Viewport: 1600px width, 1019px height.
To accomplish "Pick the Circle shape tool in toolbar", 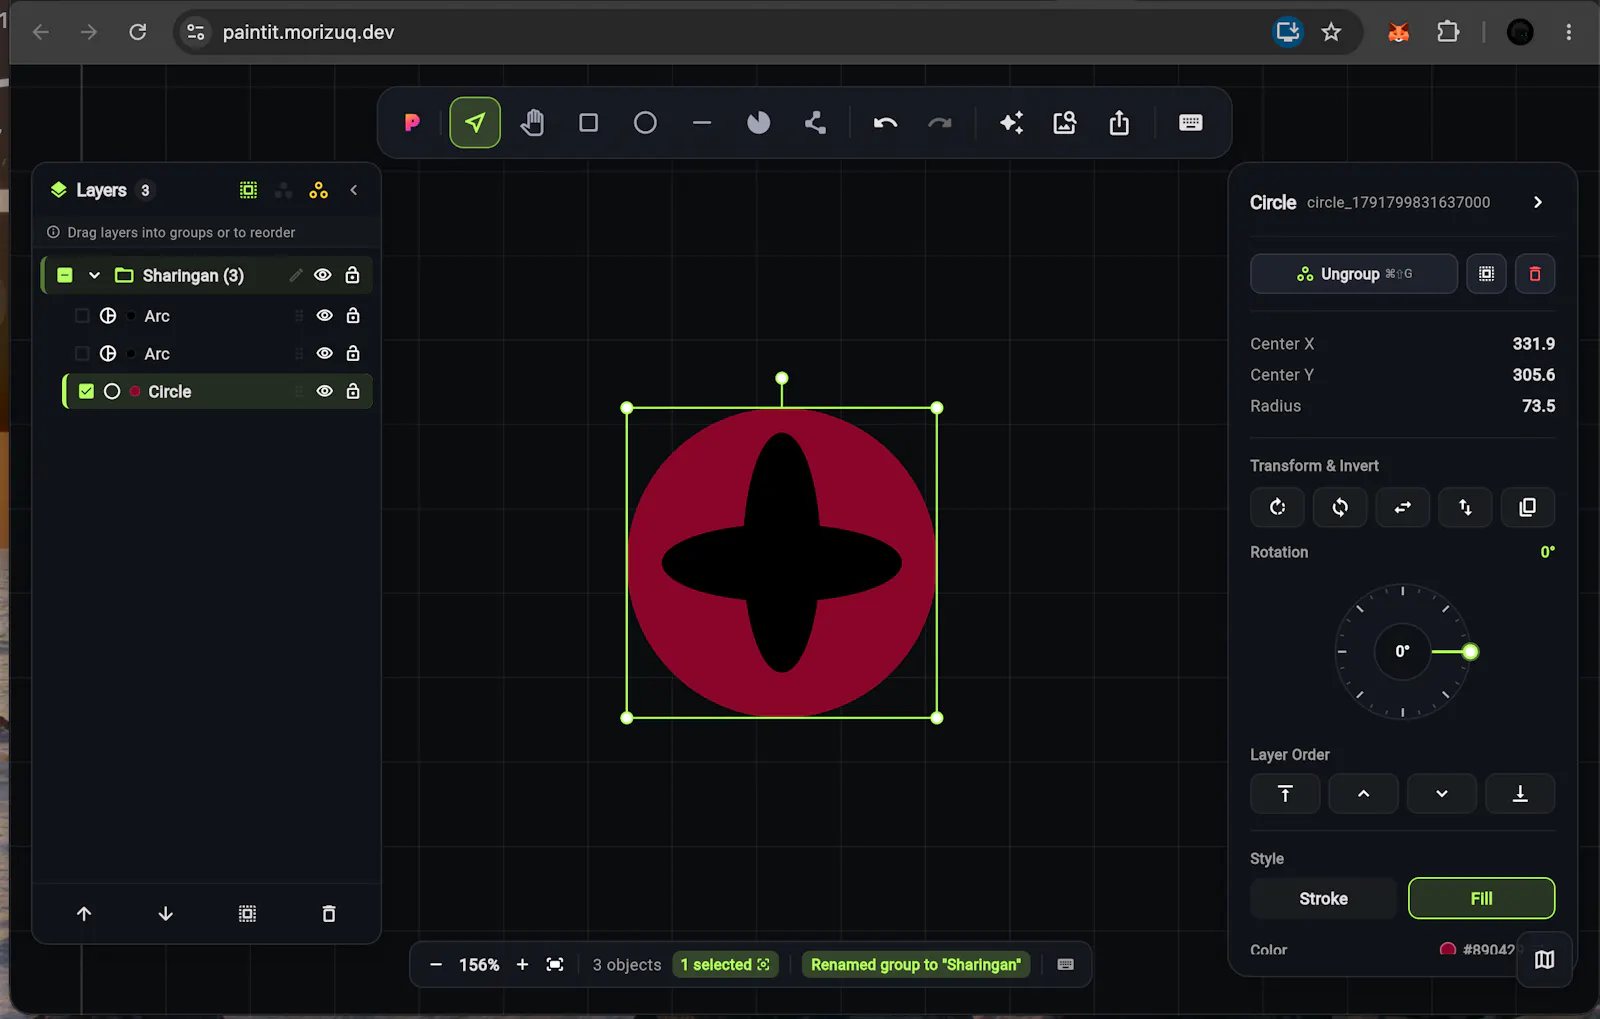I will 645,123.
